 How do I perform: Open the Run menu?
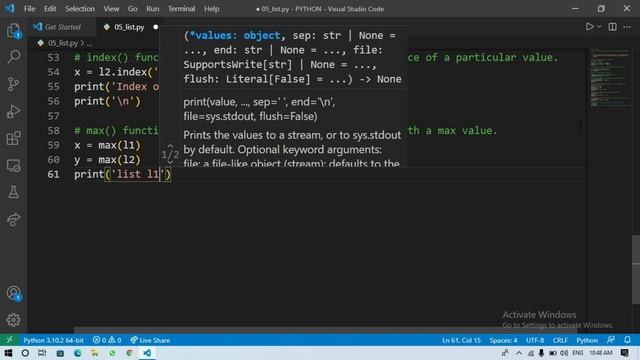coord(153,9)
